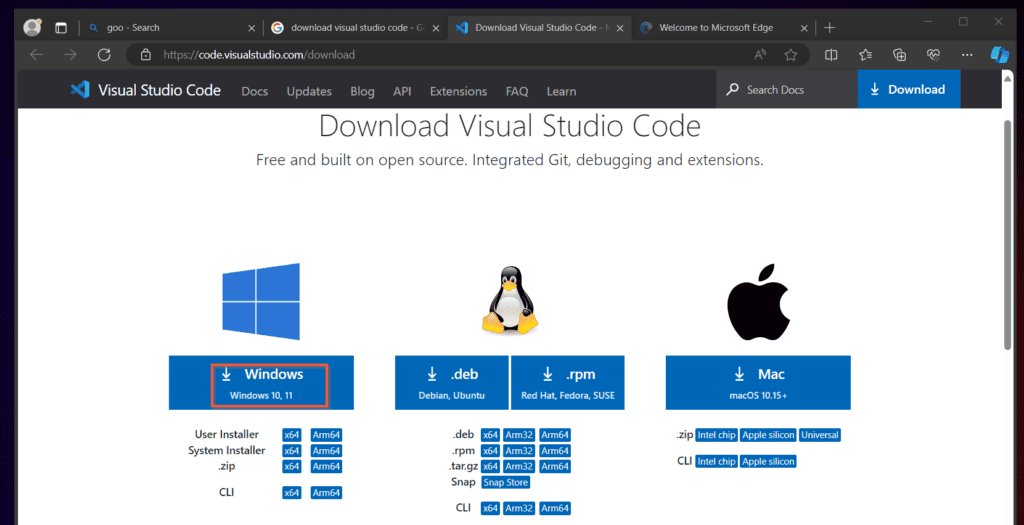Select System Installer Arm64 link
The height and width of the screenshot is (525, 1024).
tap(326, 451)
